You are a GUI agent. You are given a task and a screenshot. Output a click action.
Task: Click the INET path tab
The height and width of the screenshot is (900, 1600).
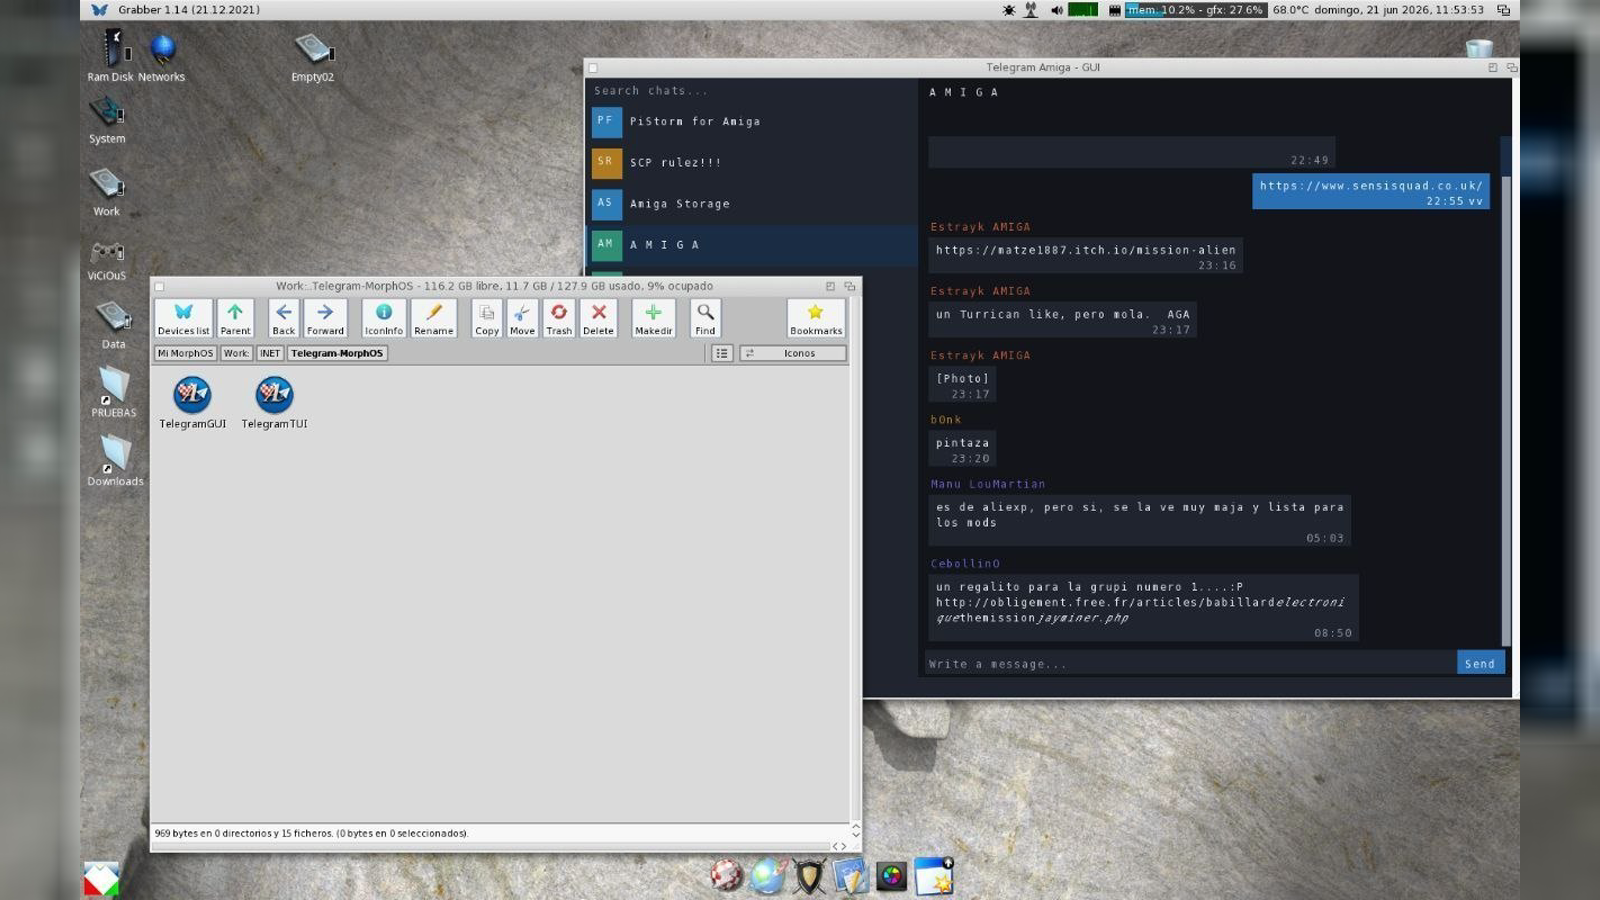[270, 353]
